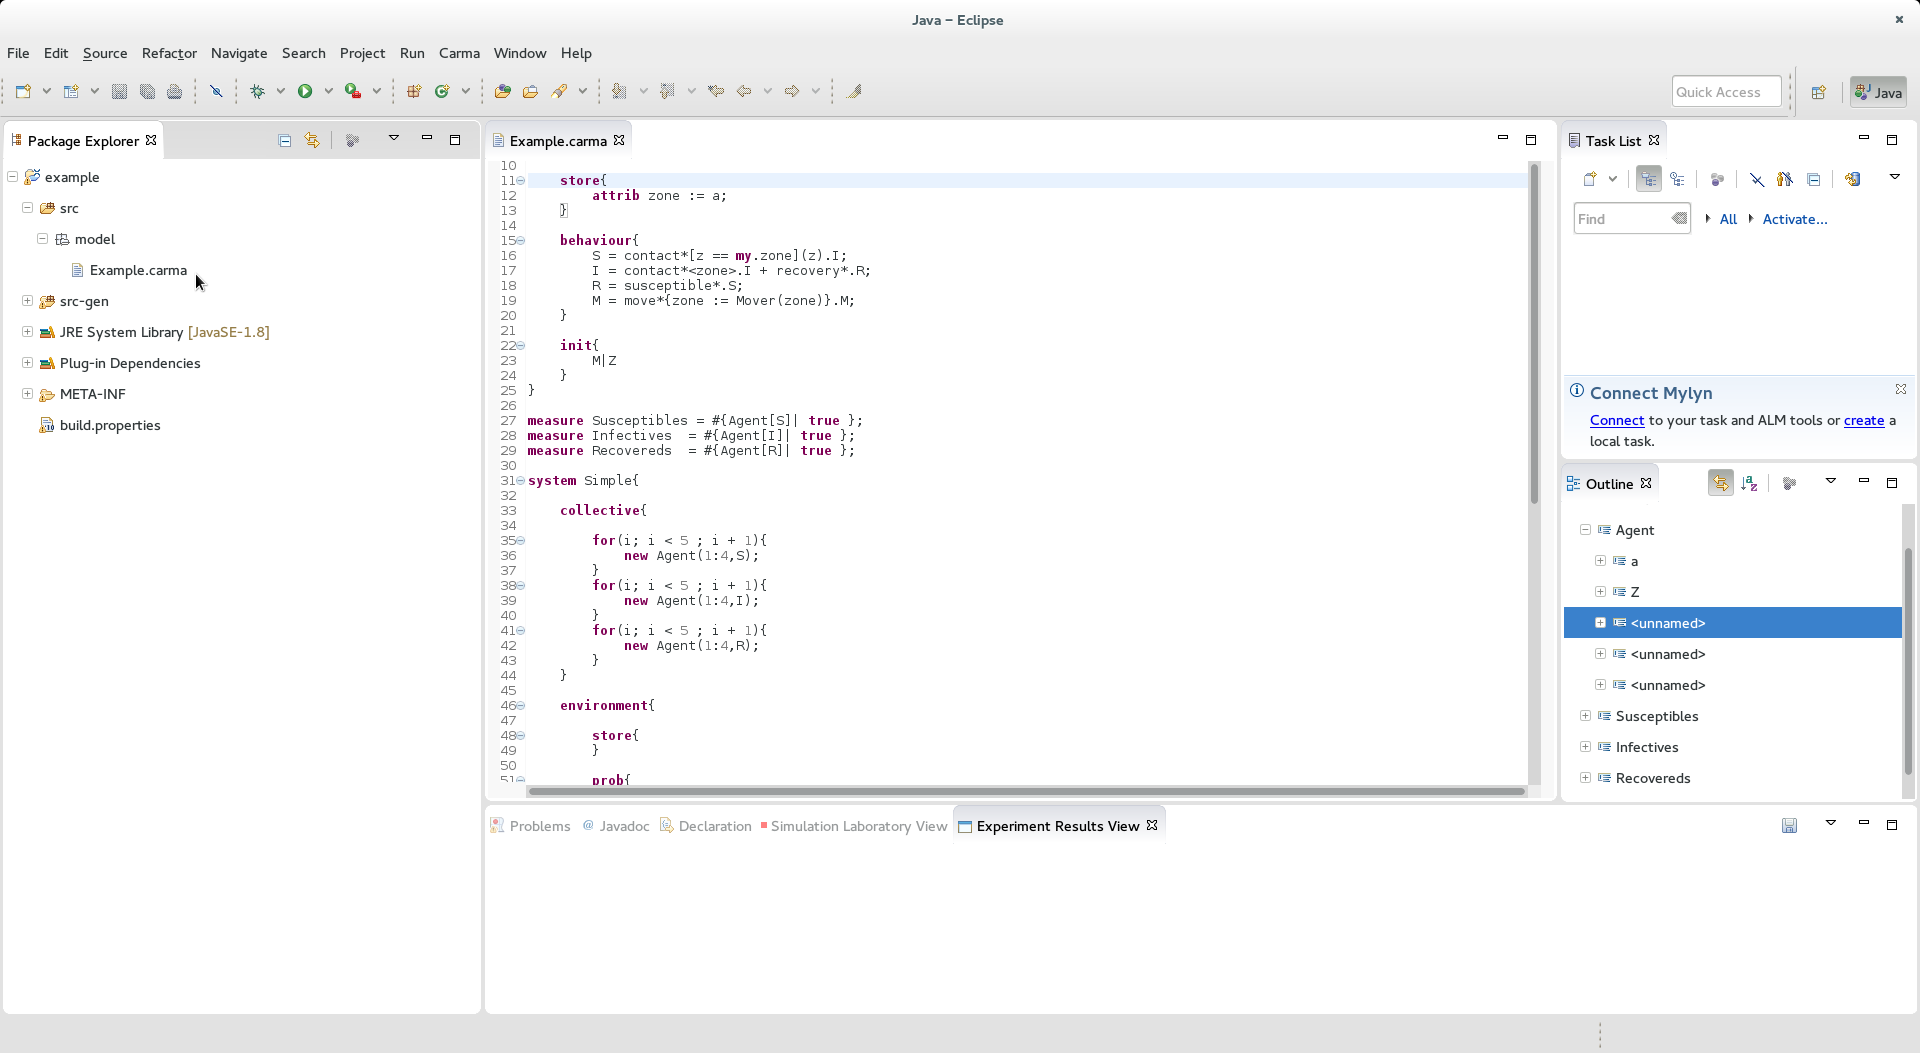The width and height of the screenshot is (1920, 1053).
Task: Click the Debug bug icon
Action: click(x=257, y=91)
